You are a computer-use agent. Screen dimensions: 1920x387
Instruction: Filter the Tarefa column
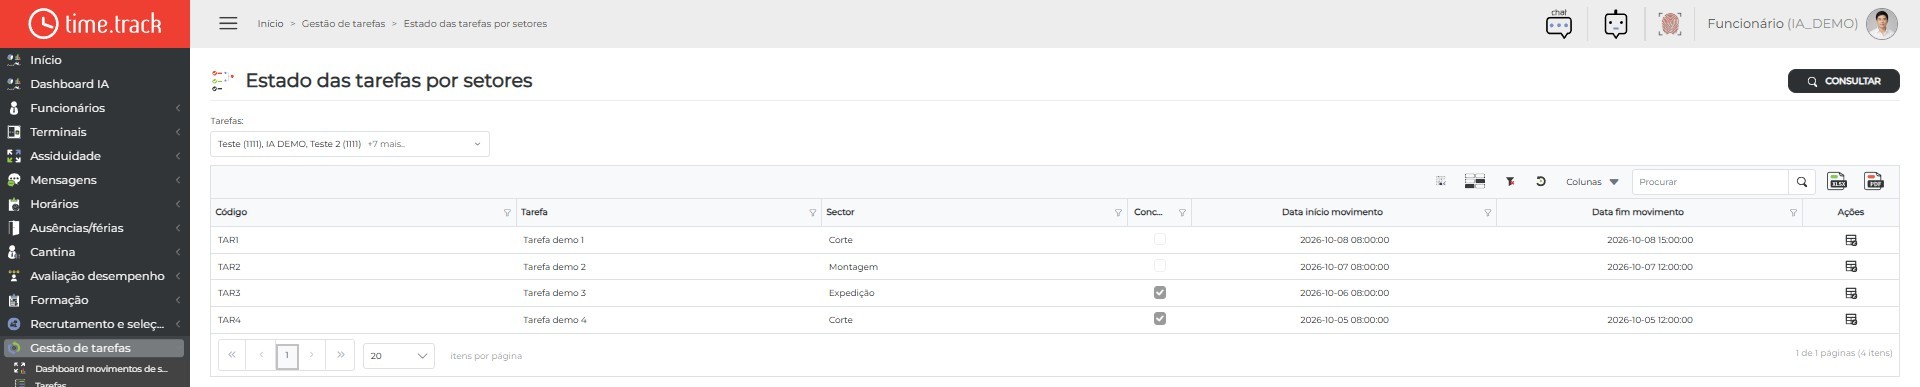812,213
